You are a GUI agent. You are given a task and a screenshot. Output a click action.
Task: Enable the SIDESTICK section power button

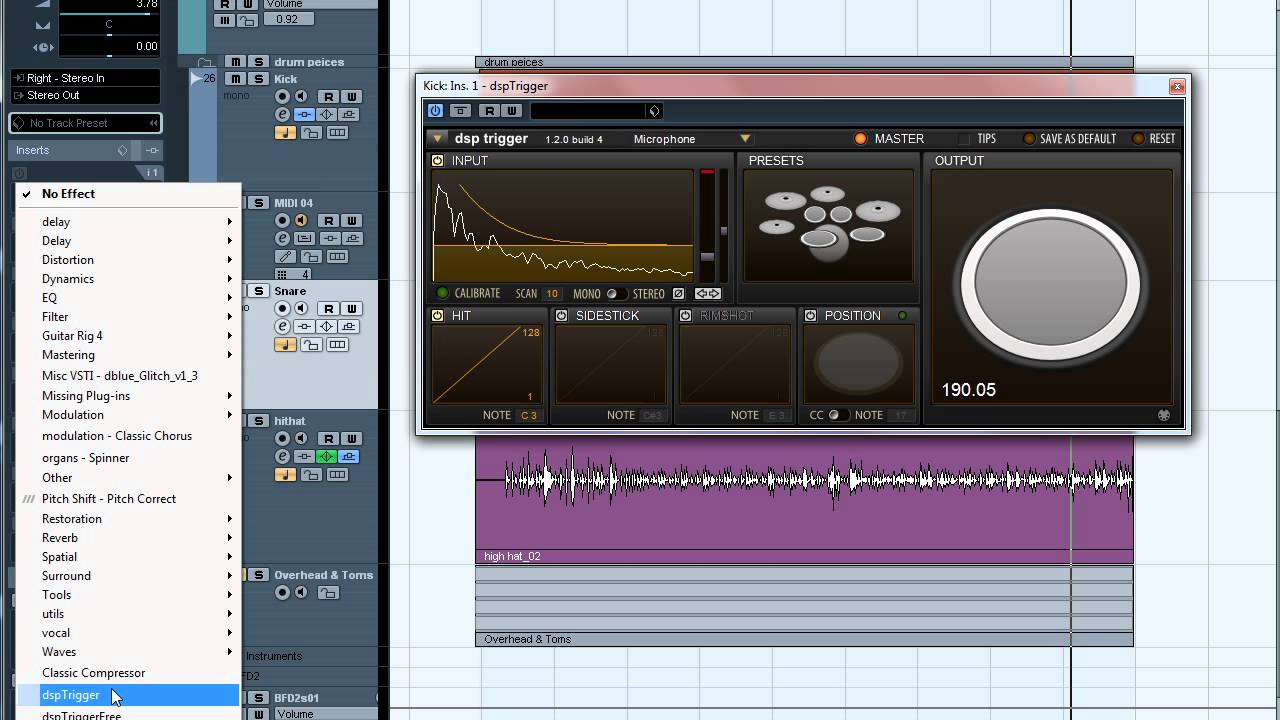click(x=562, y=316)
